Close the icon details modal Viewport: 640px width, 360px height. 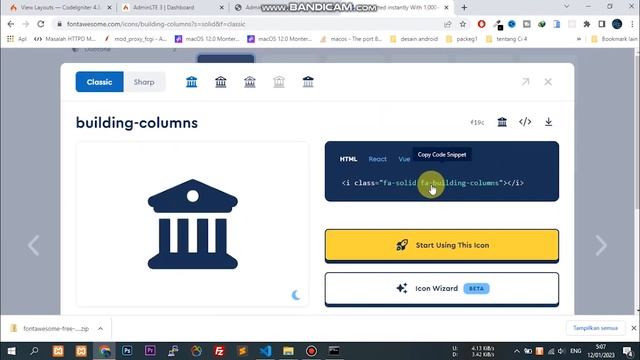tap(548, 82)
